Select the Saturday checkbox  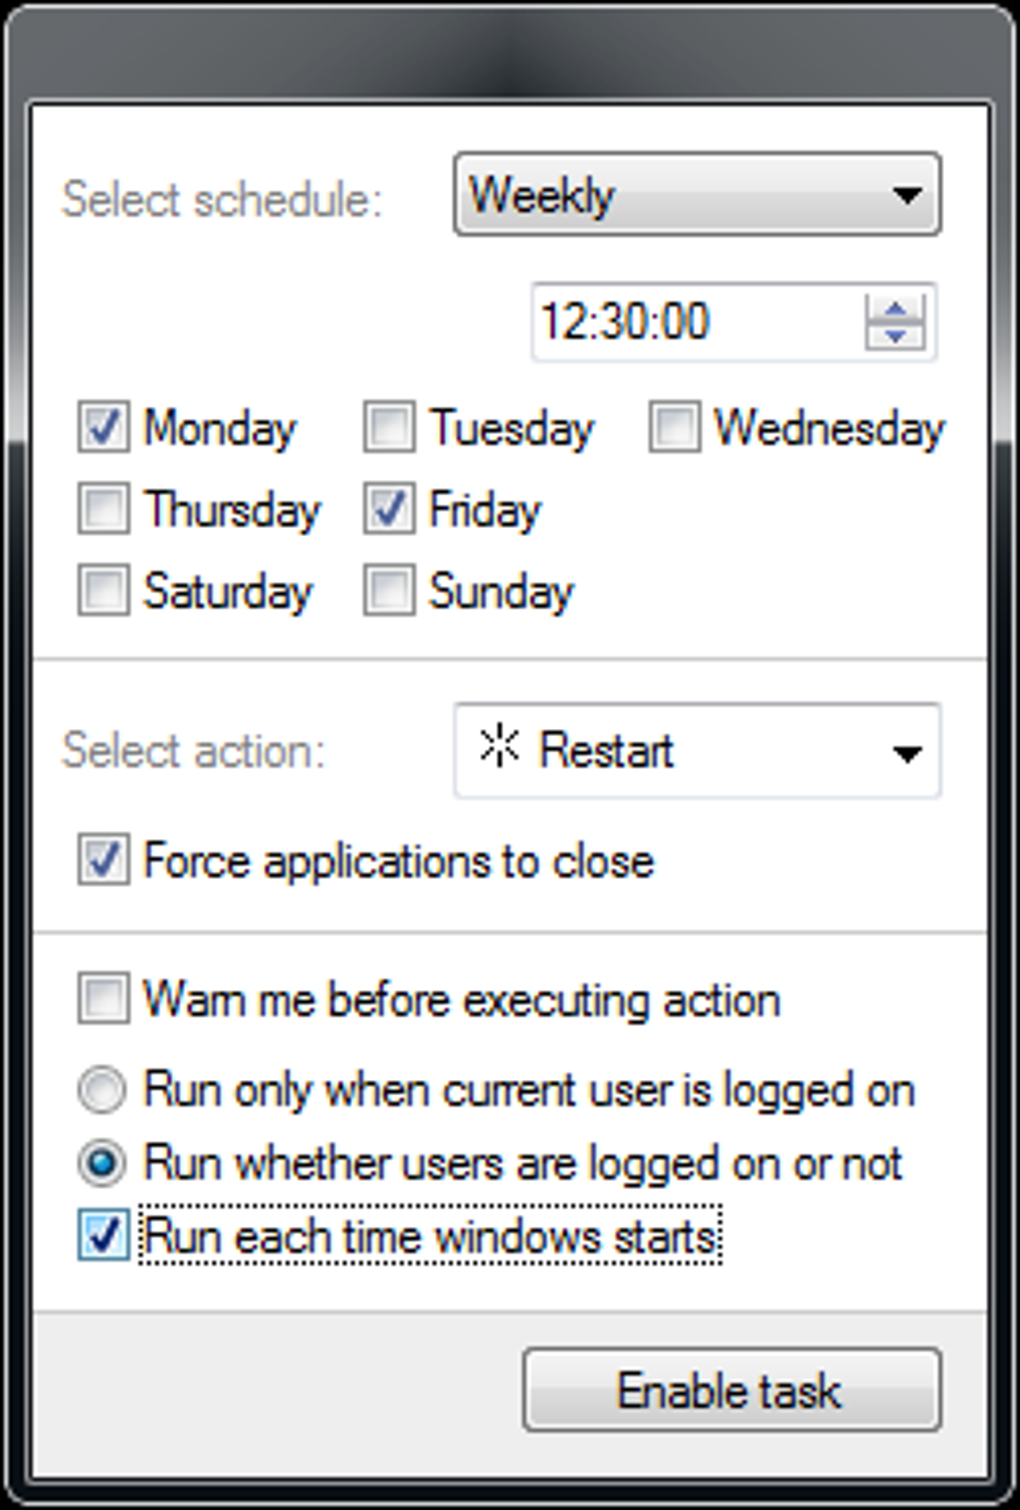click(103, 590)
